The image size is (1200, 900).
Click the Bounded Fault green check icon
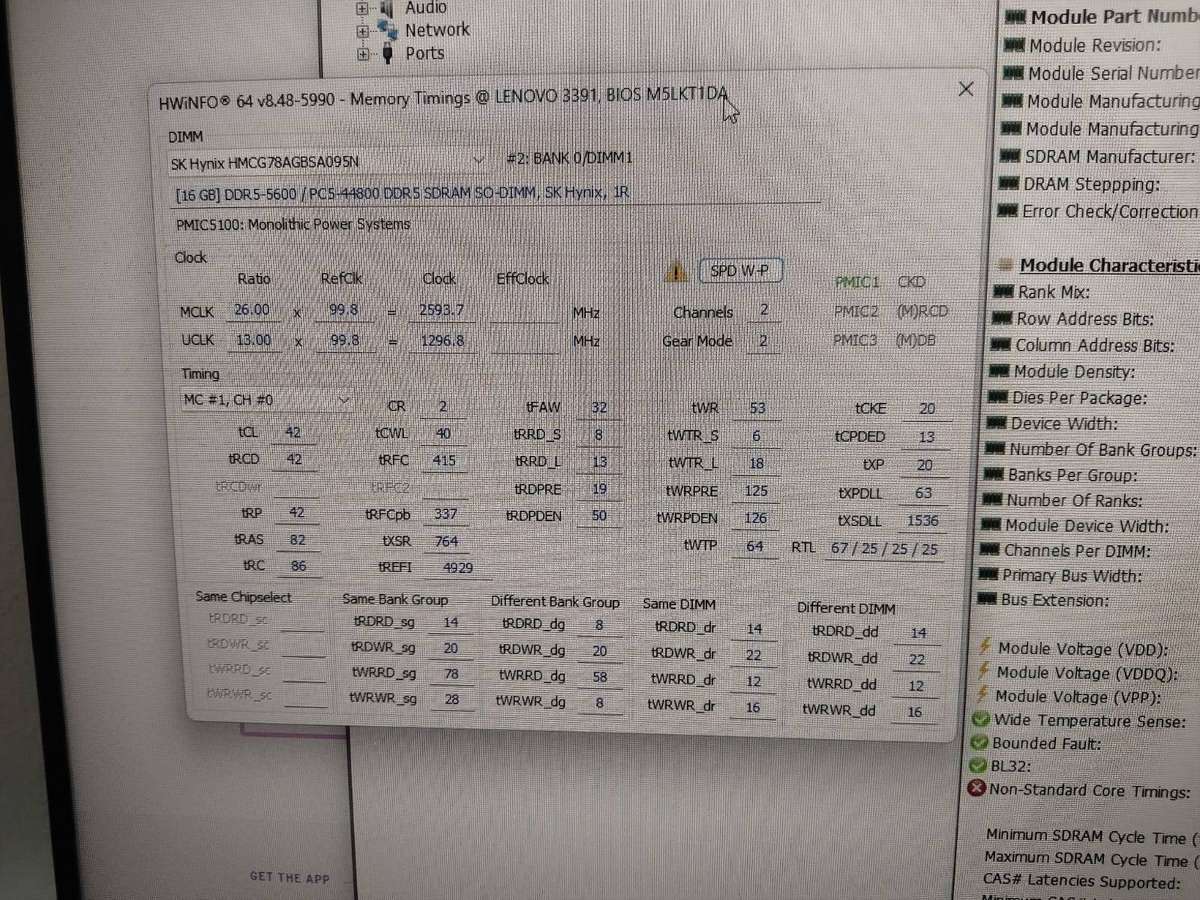[x=980, y=743]
